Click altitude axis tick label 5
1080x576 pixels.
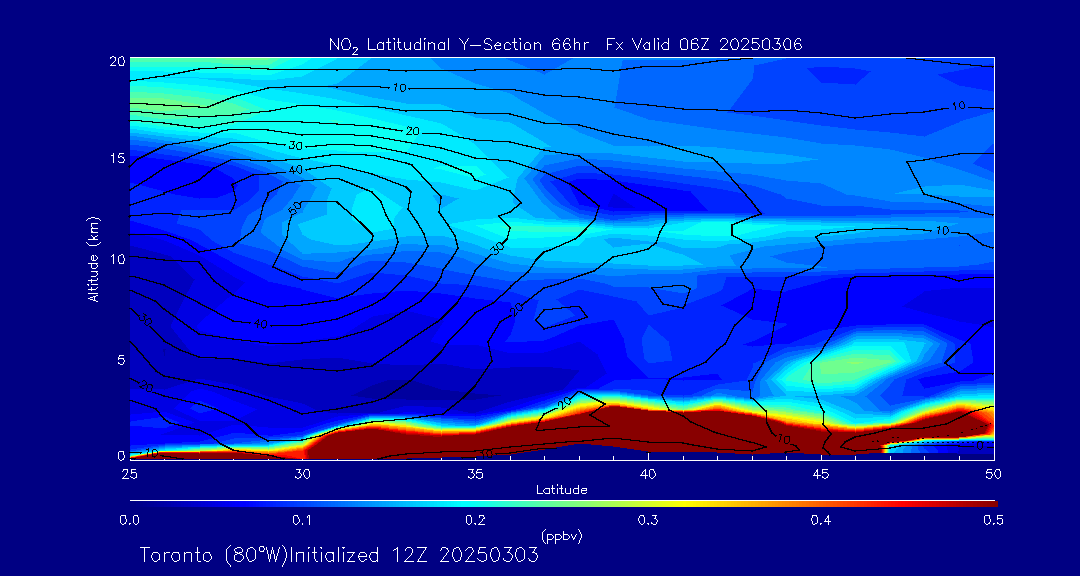(121, 359)
